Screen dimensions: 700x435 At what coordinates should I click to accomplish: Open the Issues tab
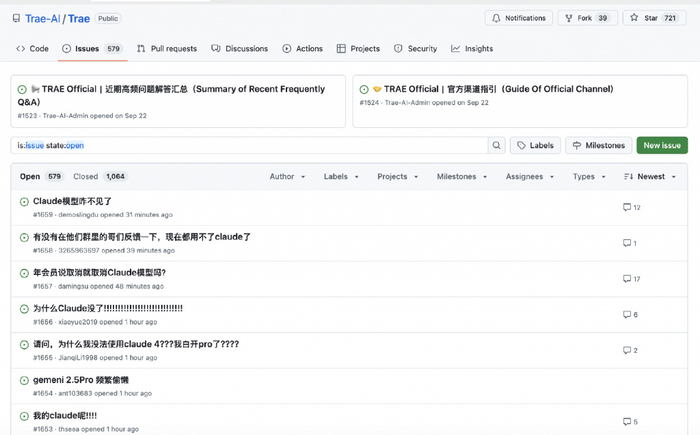click(x=92, y=48)
